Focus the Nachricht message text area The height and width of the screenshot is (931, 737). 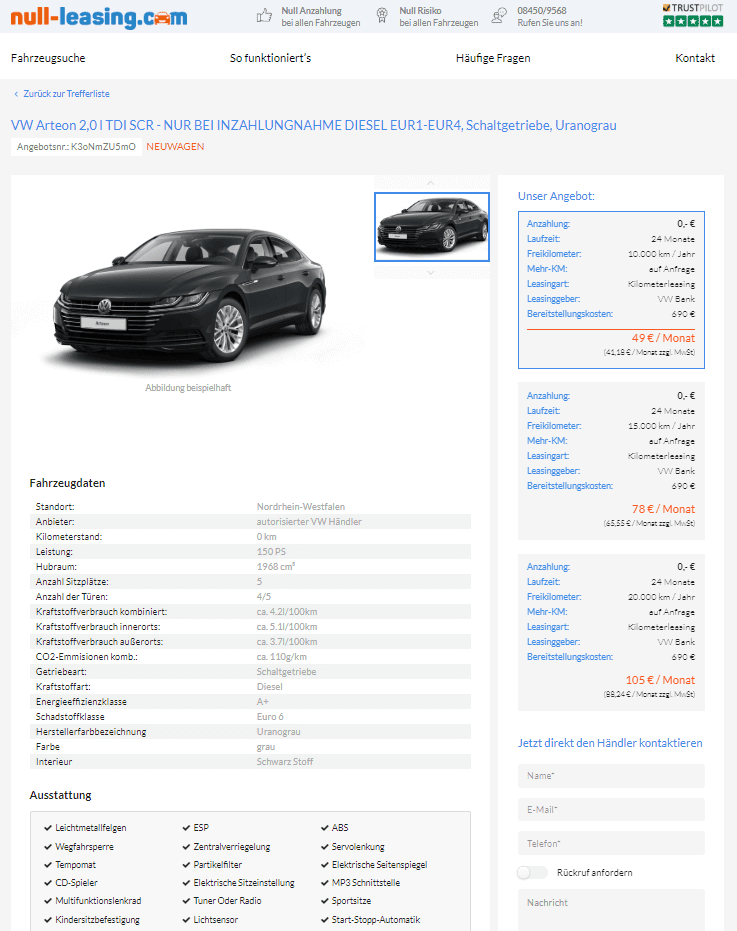611,910
